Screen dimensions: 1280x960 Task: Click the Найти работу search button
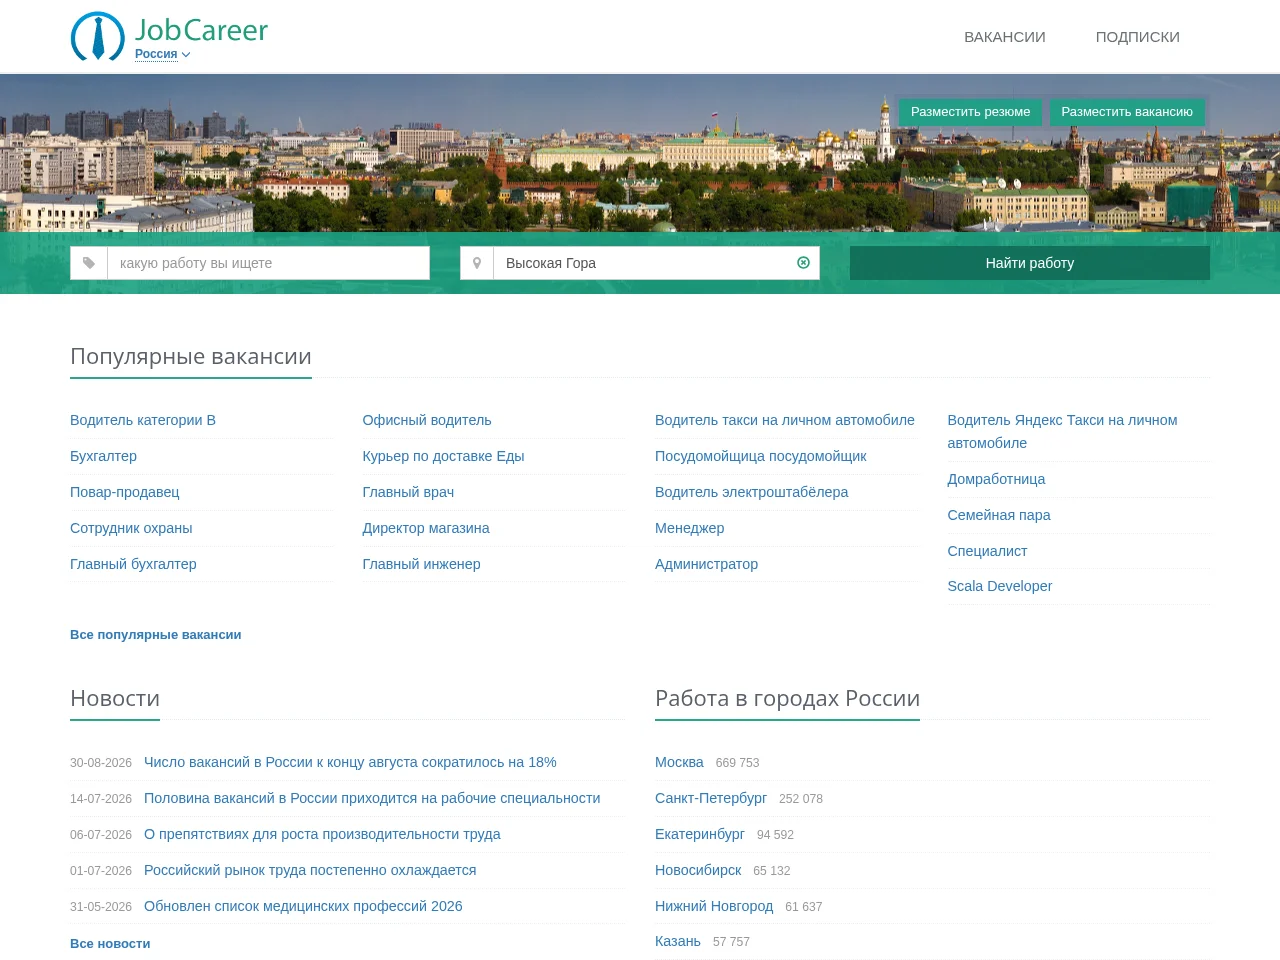coord(1030,263)
